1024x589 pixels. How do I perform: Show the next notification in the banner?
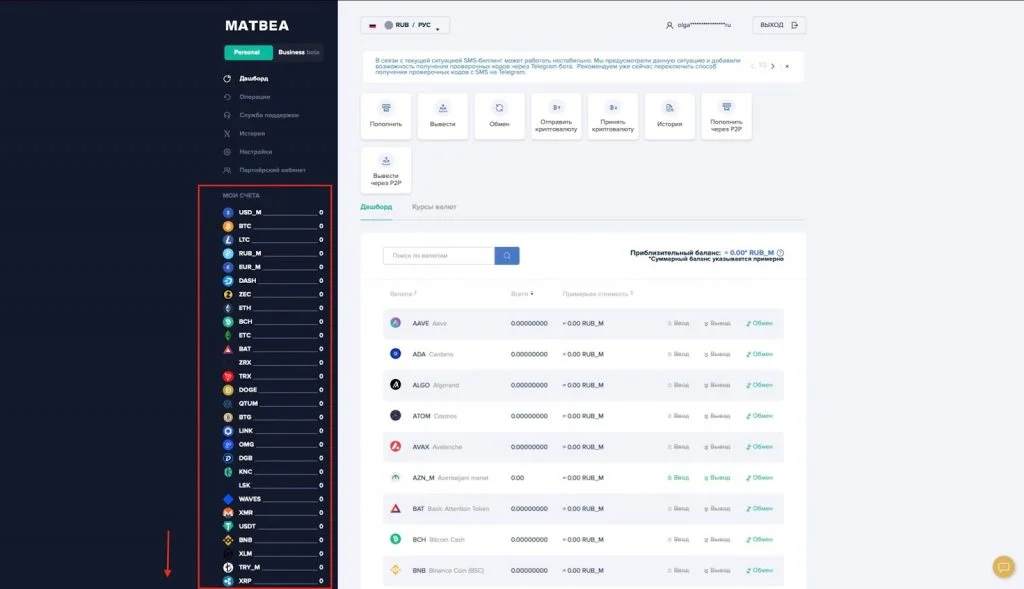coord(773,66)
